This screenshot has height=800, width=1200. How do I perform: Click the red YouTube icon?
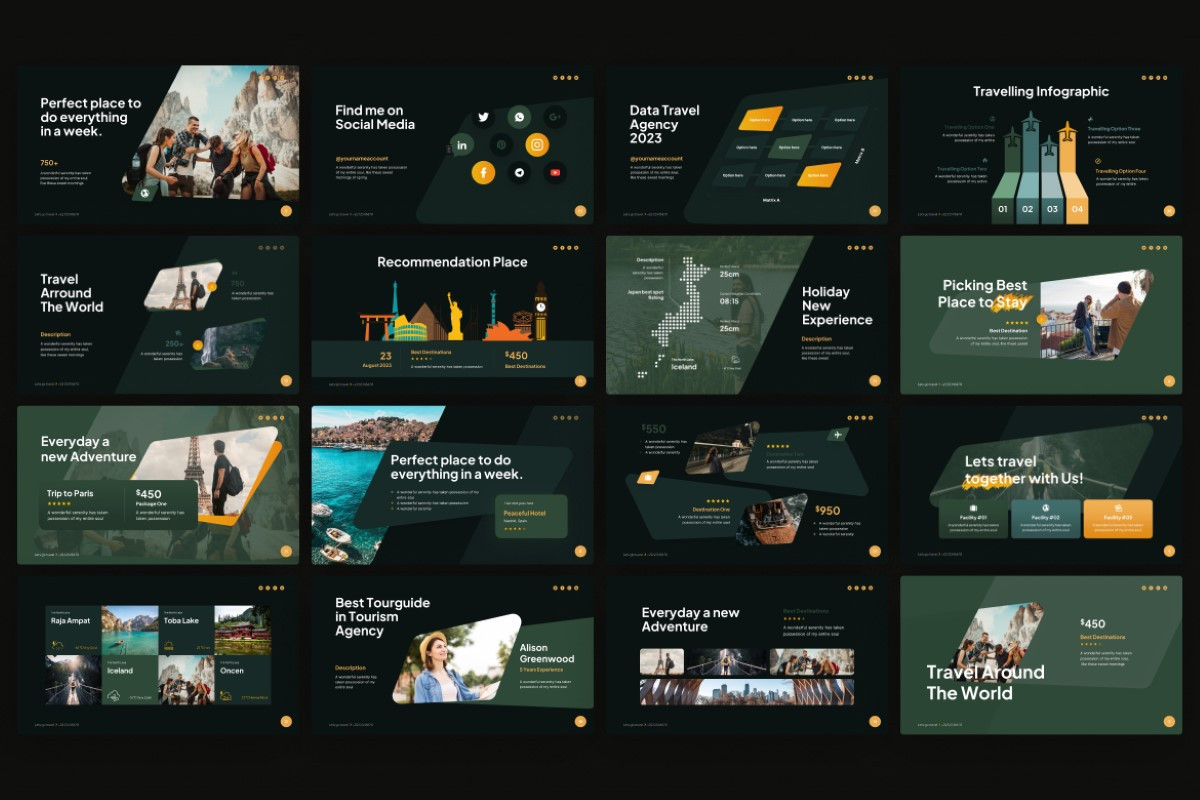click(x=555, y=173)
